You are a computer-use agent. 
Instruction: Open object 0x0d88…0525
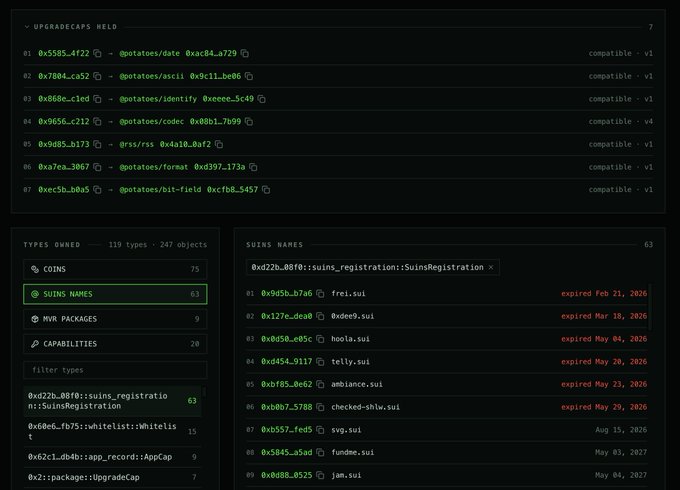pos(287,475)
